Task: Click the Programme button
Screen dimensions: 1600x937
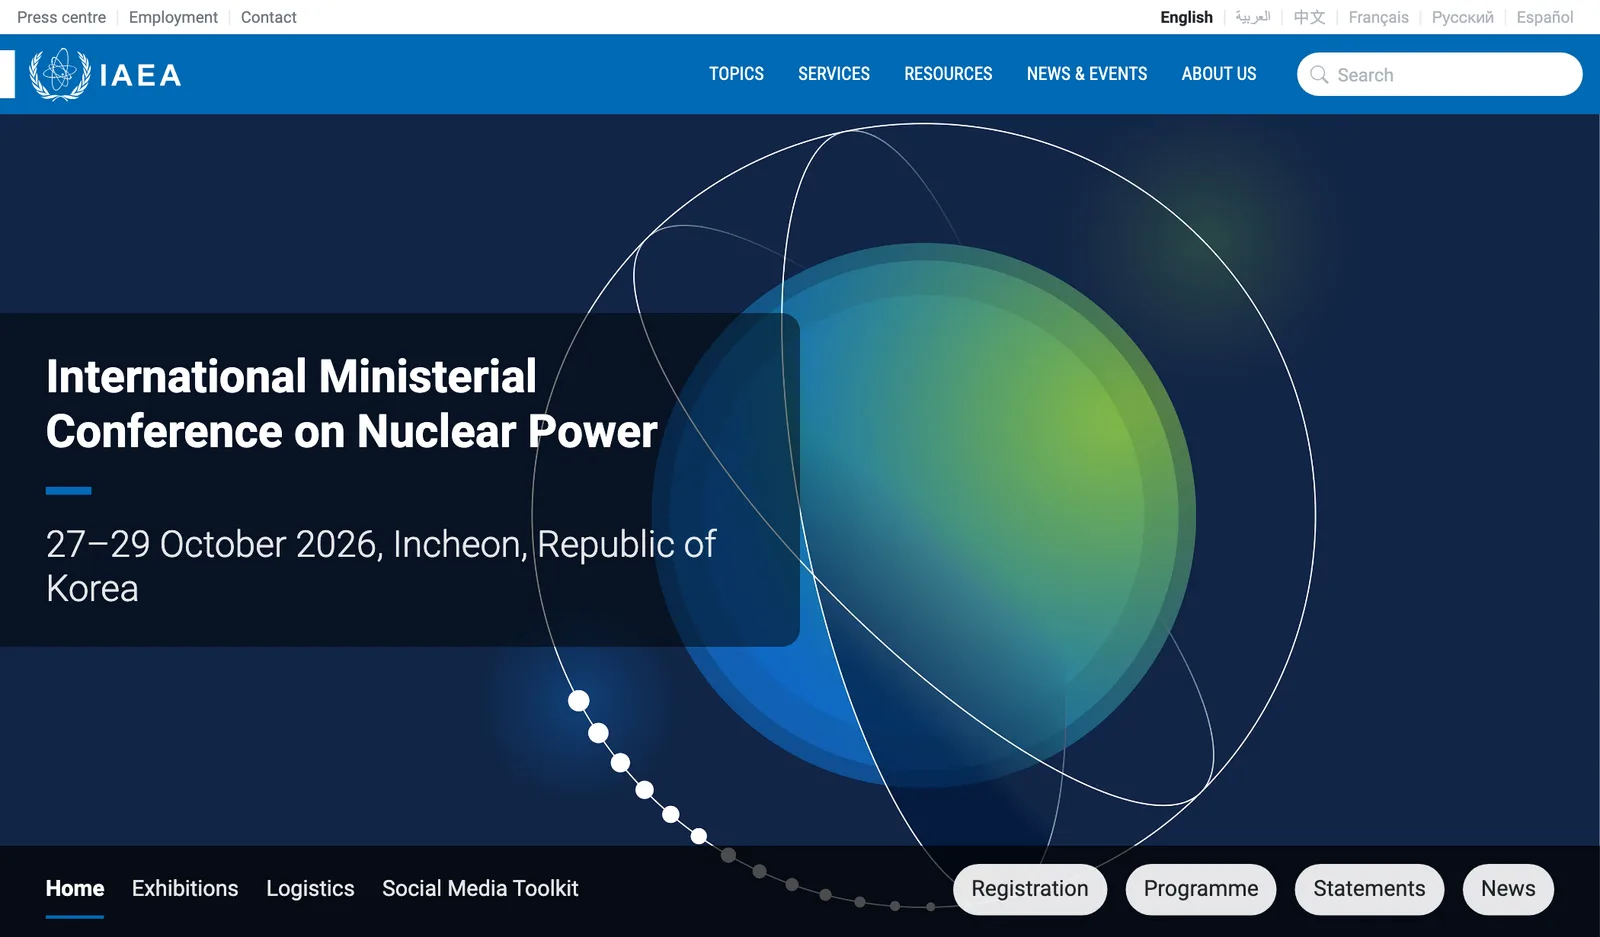Action: [x=1201, y=889]
